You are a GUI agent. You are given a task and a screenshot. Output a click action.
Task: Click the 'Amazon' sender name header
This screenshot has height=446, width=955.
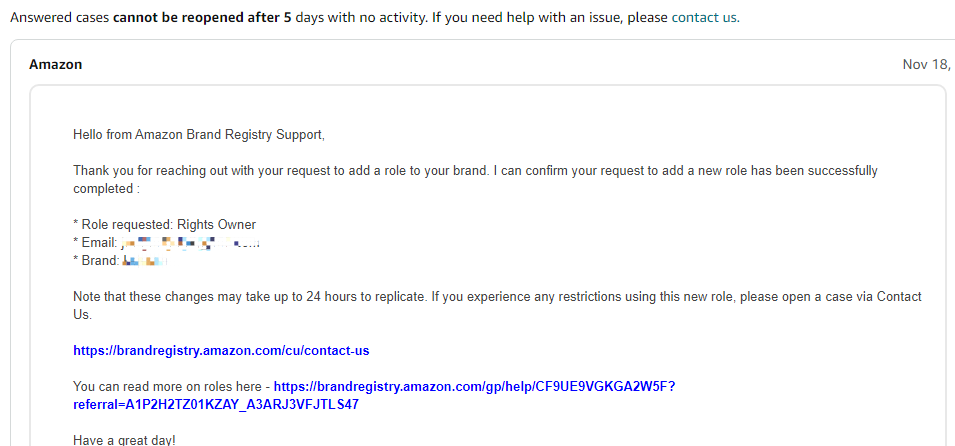pos(55,65)
